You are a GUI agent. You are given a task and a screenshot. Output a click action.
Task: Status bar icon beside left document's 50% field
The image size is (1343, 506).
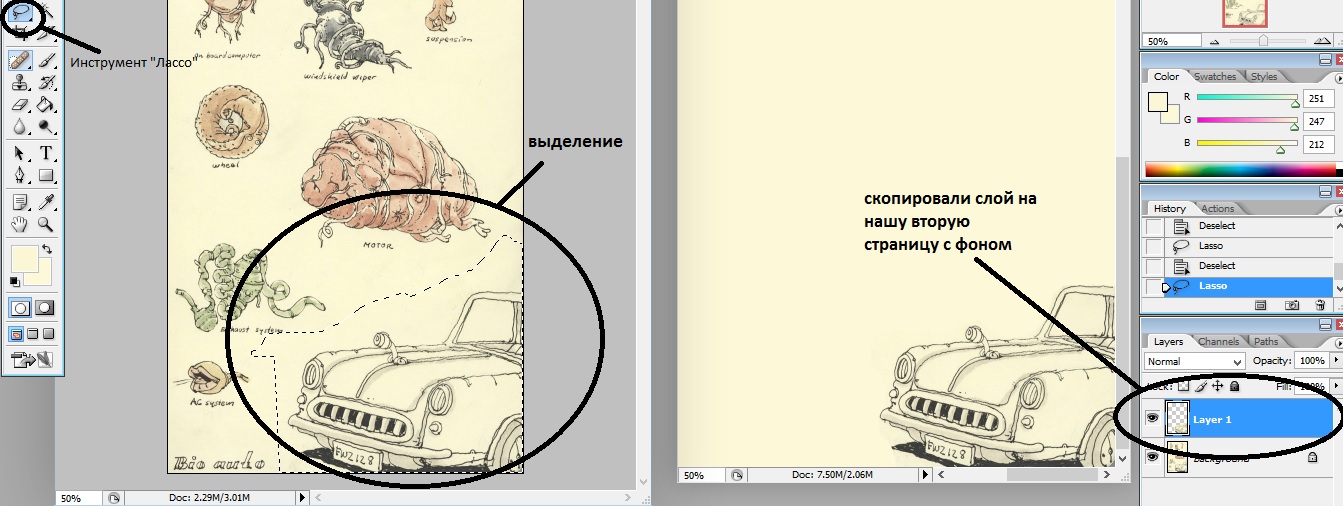tap(113, 497)
